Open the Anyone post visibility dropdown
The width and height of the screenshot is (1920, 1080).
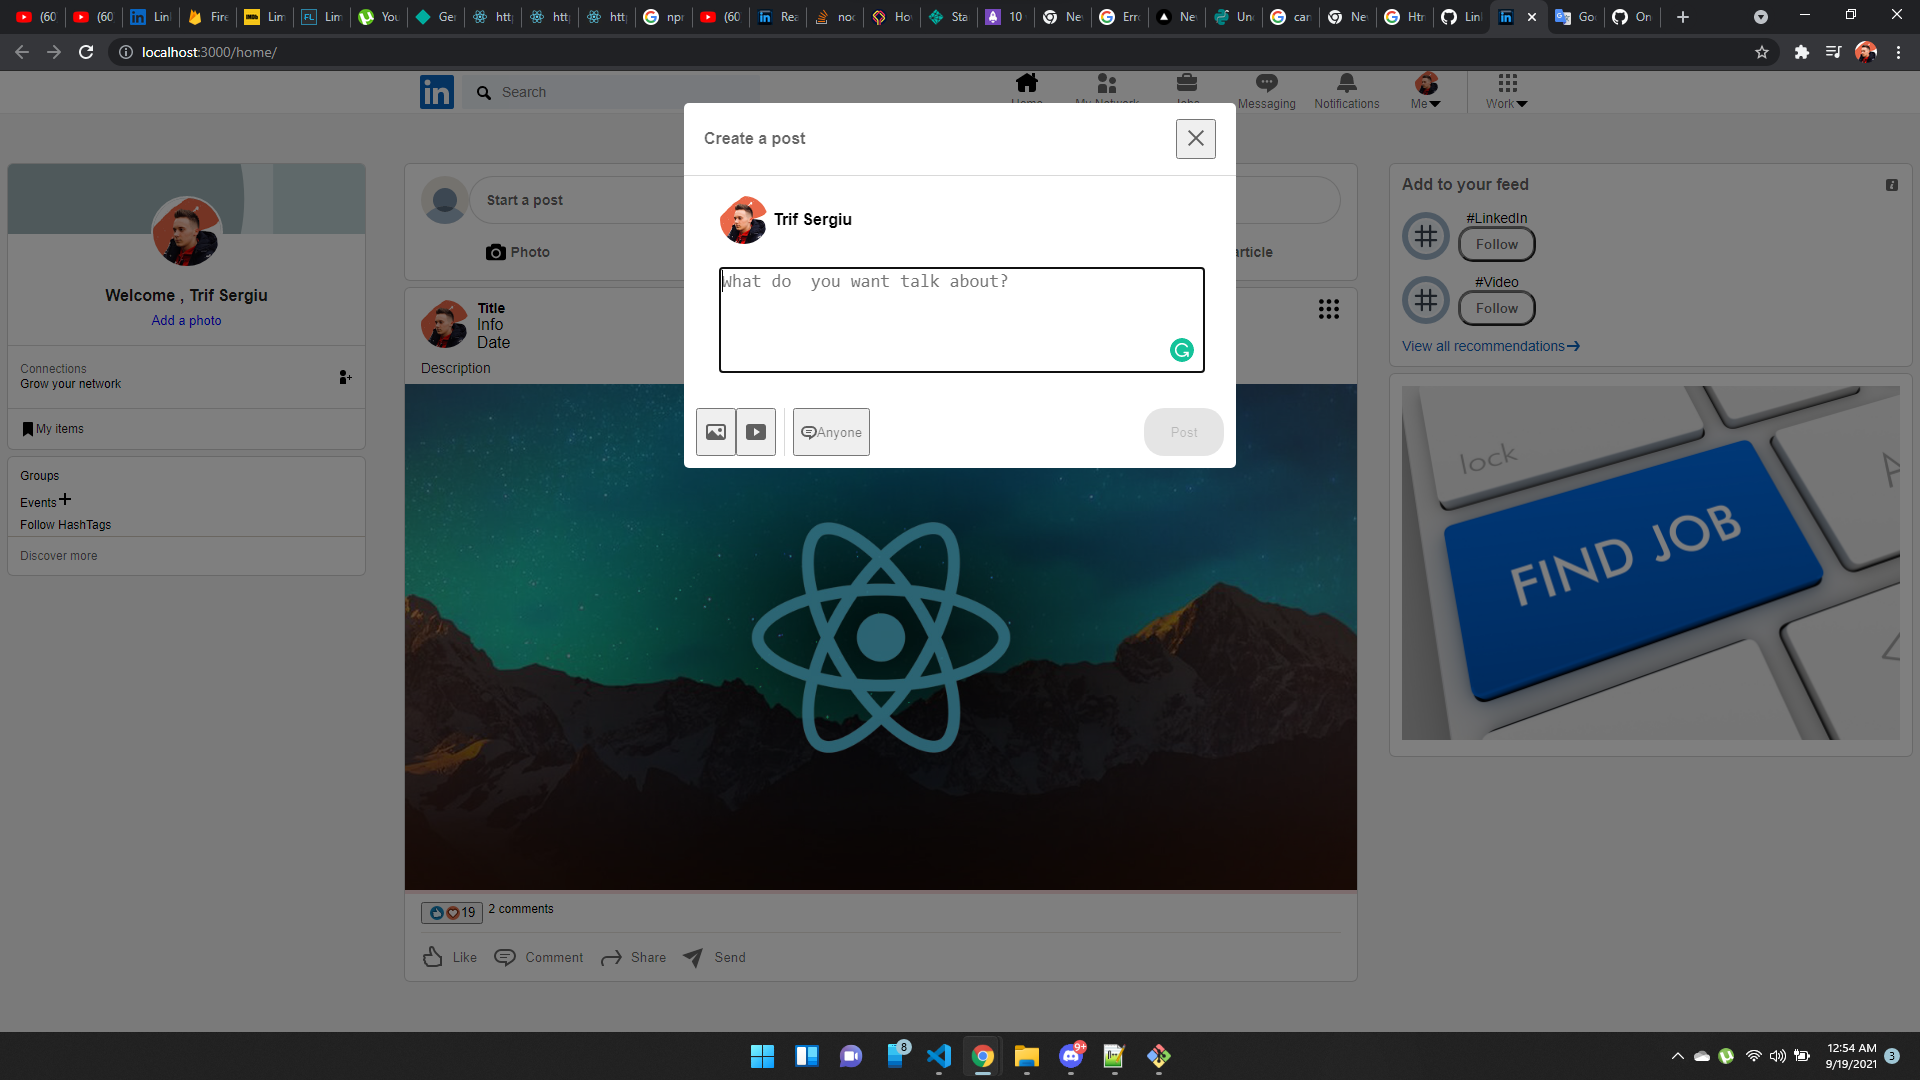coord(830,432)
